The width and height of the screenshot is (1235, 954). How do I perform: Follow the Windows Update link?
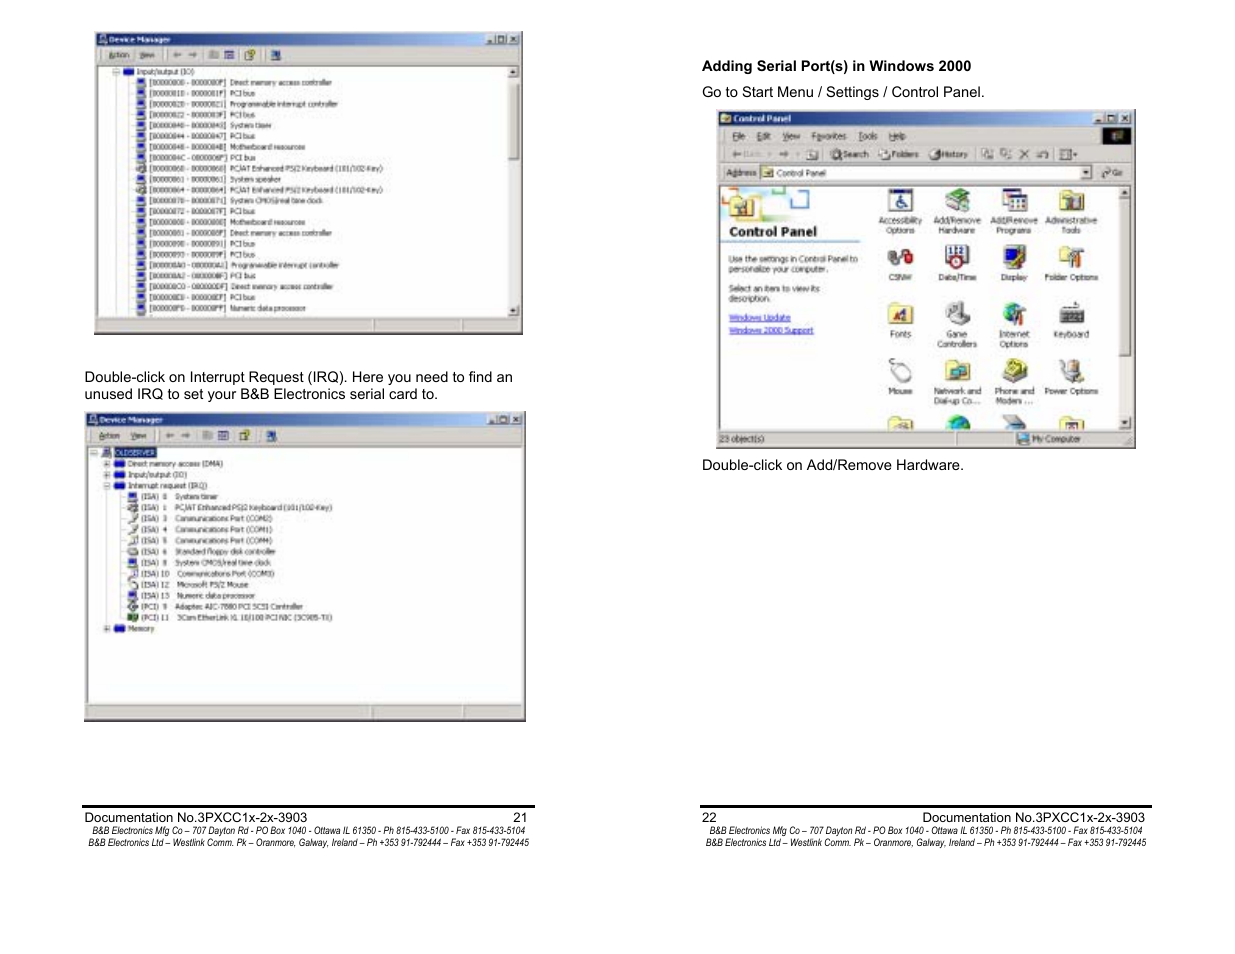(x=759, y=318)
